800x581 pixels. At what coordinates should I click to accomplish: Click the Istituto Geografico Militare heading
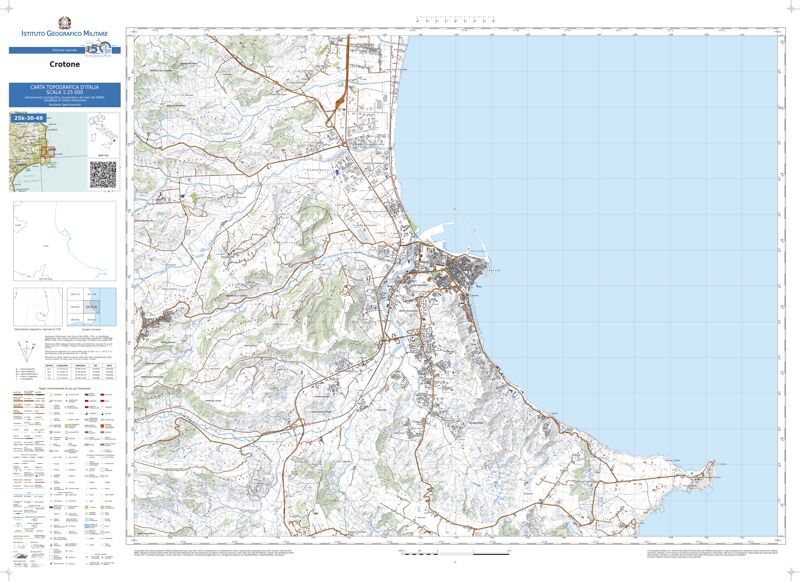(x=65, y=34)
